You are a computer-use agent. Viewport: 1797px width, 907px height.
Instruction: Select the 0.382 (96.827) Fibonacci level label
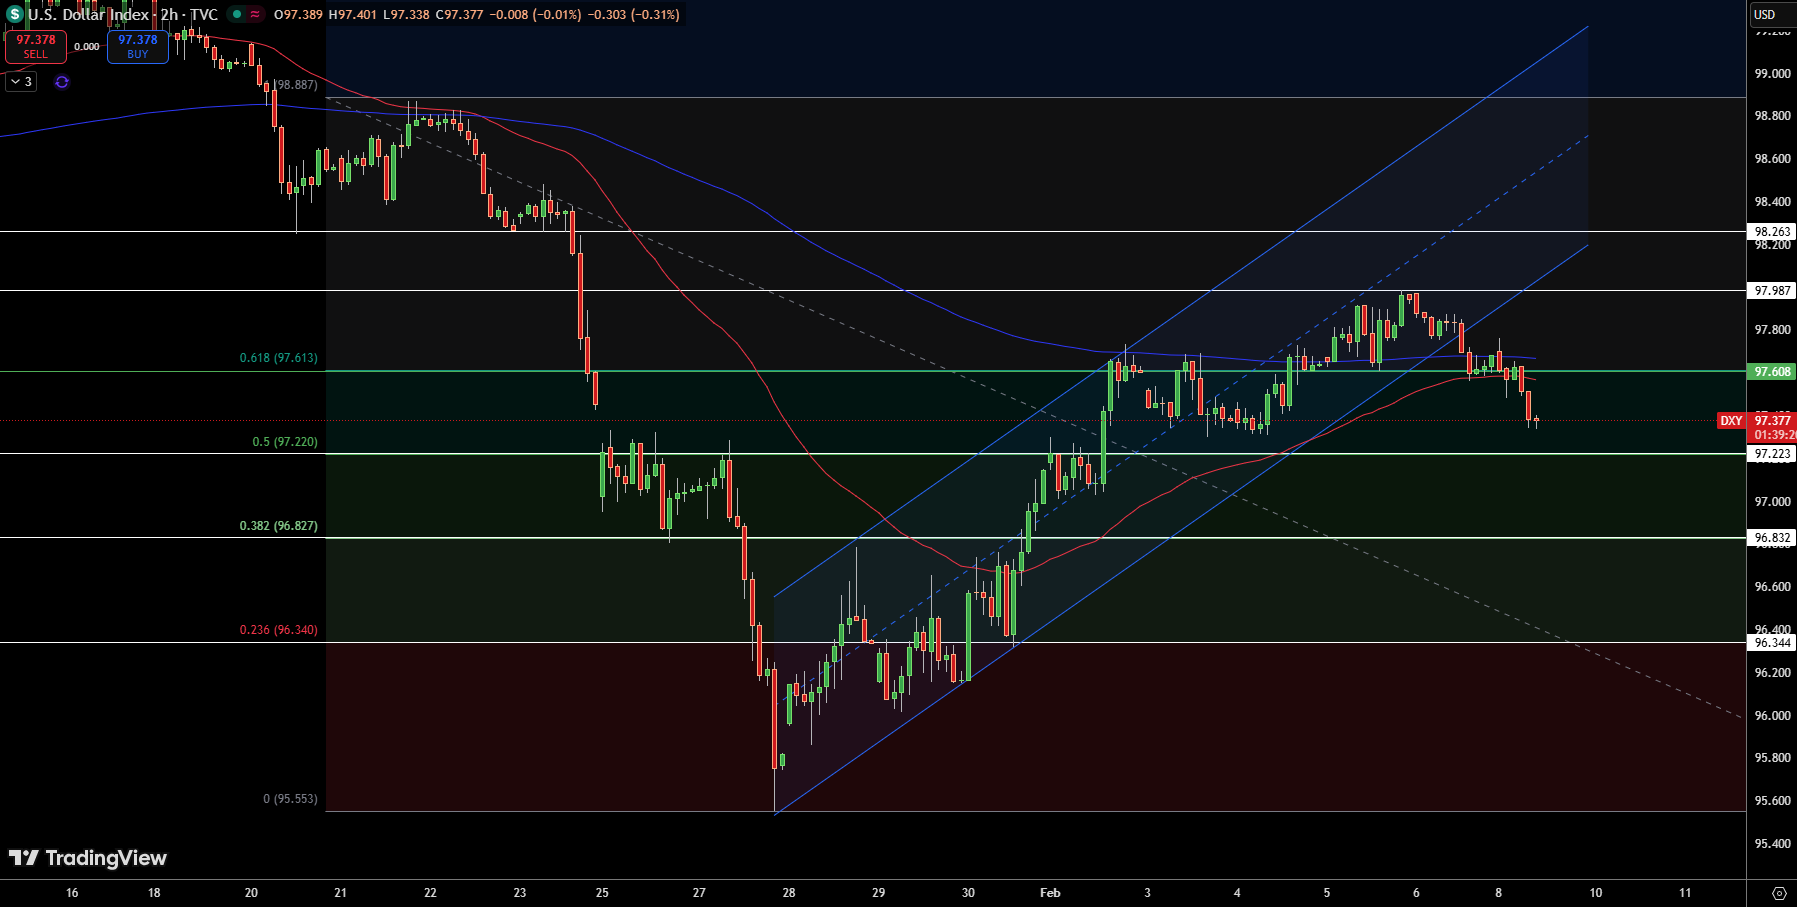coord(278,526)
